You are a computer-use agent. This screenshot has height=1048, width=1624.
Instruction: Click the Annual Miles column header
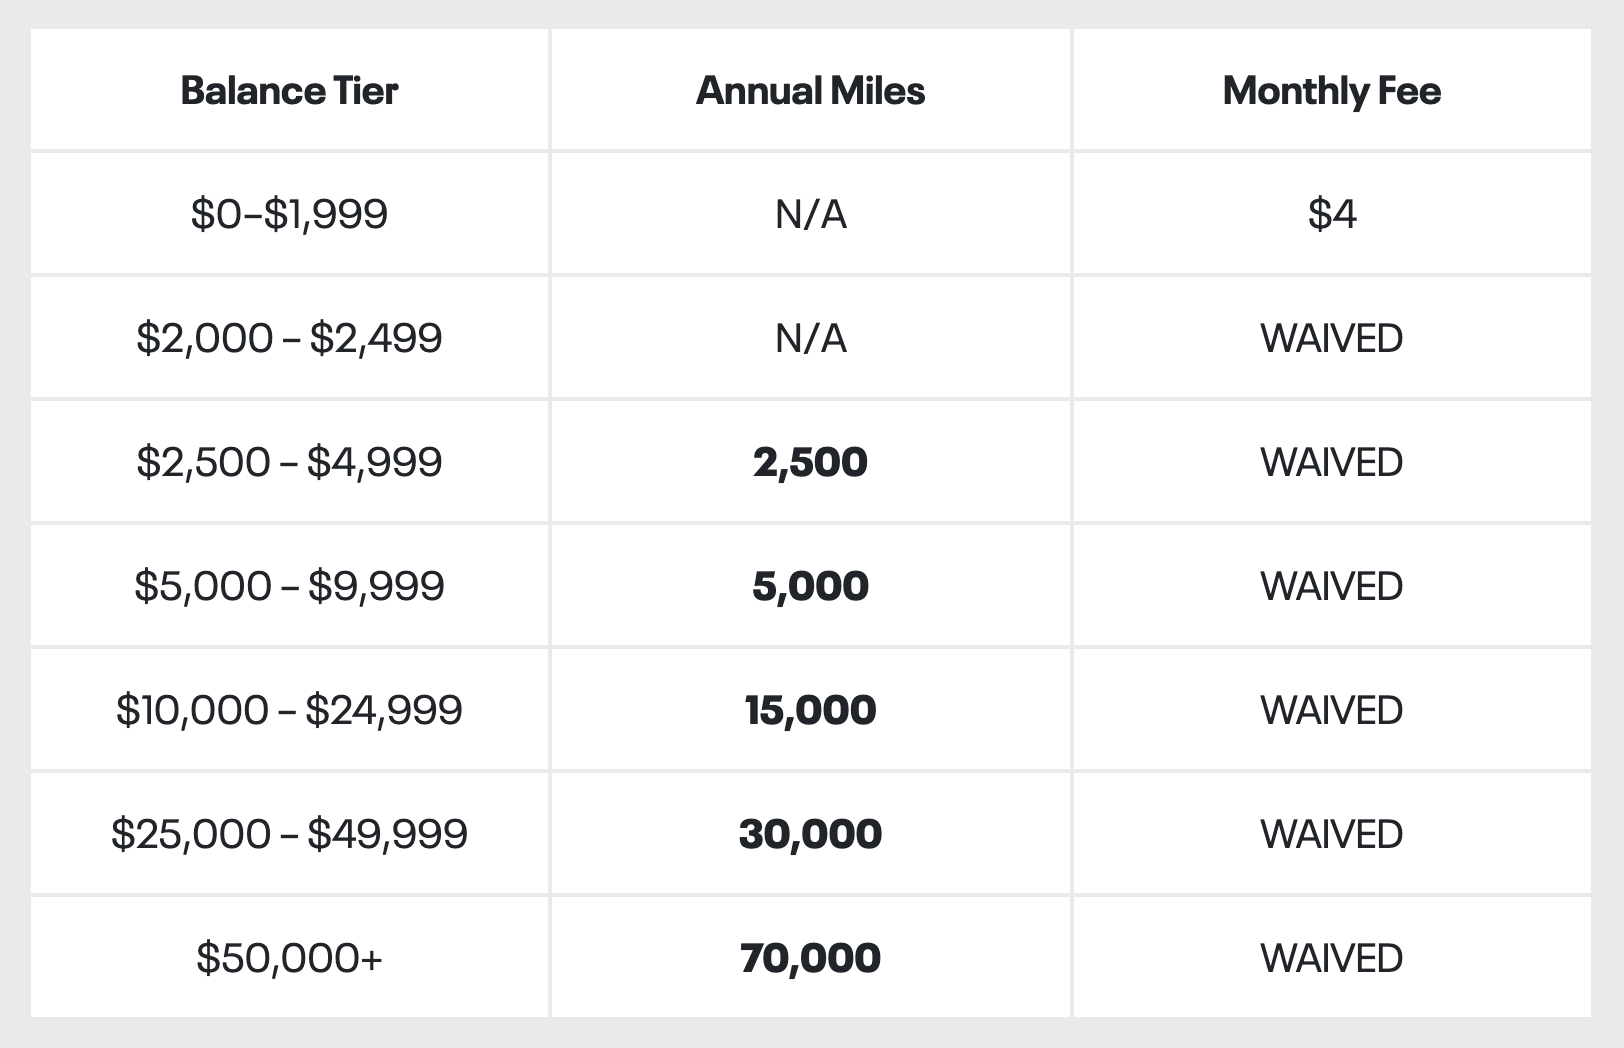click(810, 91)
